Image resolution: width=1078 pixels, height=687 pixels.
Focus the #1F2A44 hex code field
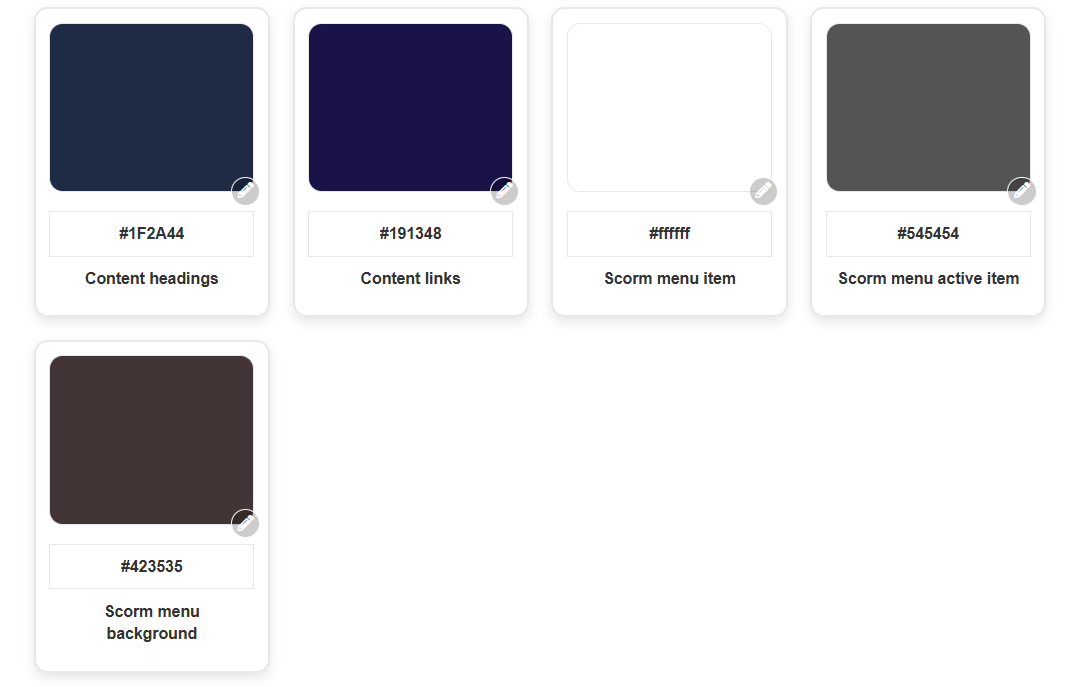[x=151, y=234]
